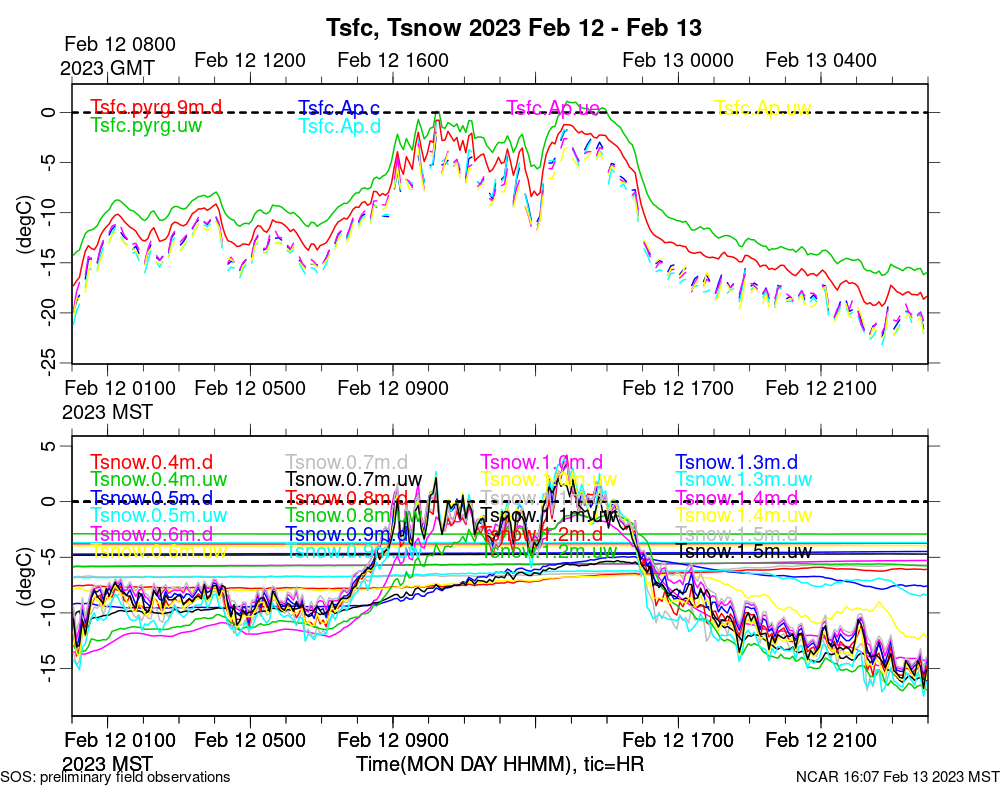Screen dimensions: 1000x800
Task: Click the 'Feb 13 0000' top axis label
Action: pos(678,61)
